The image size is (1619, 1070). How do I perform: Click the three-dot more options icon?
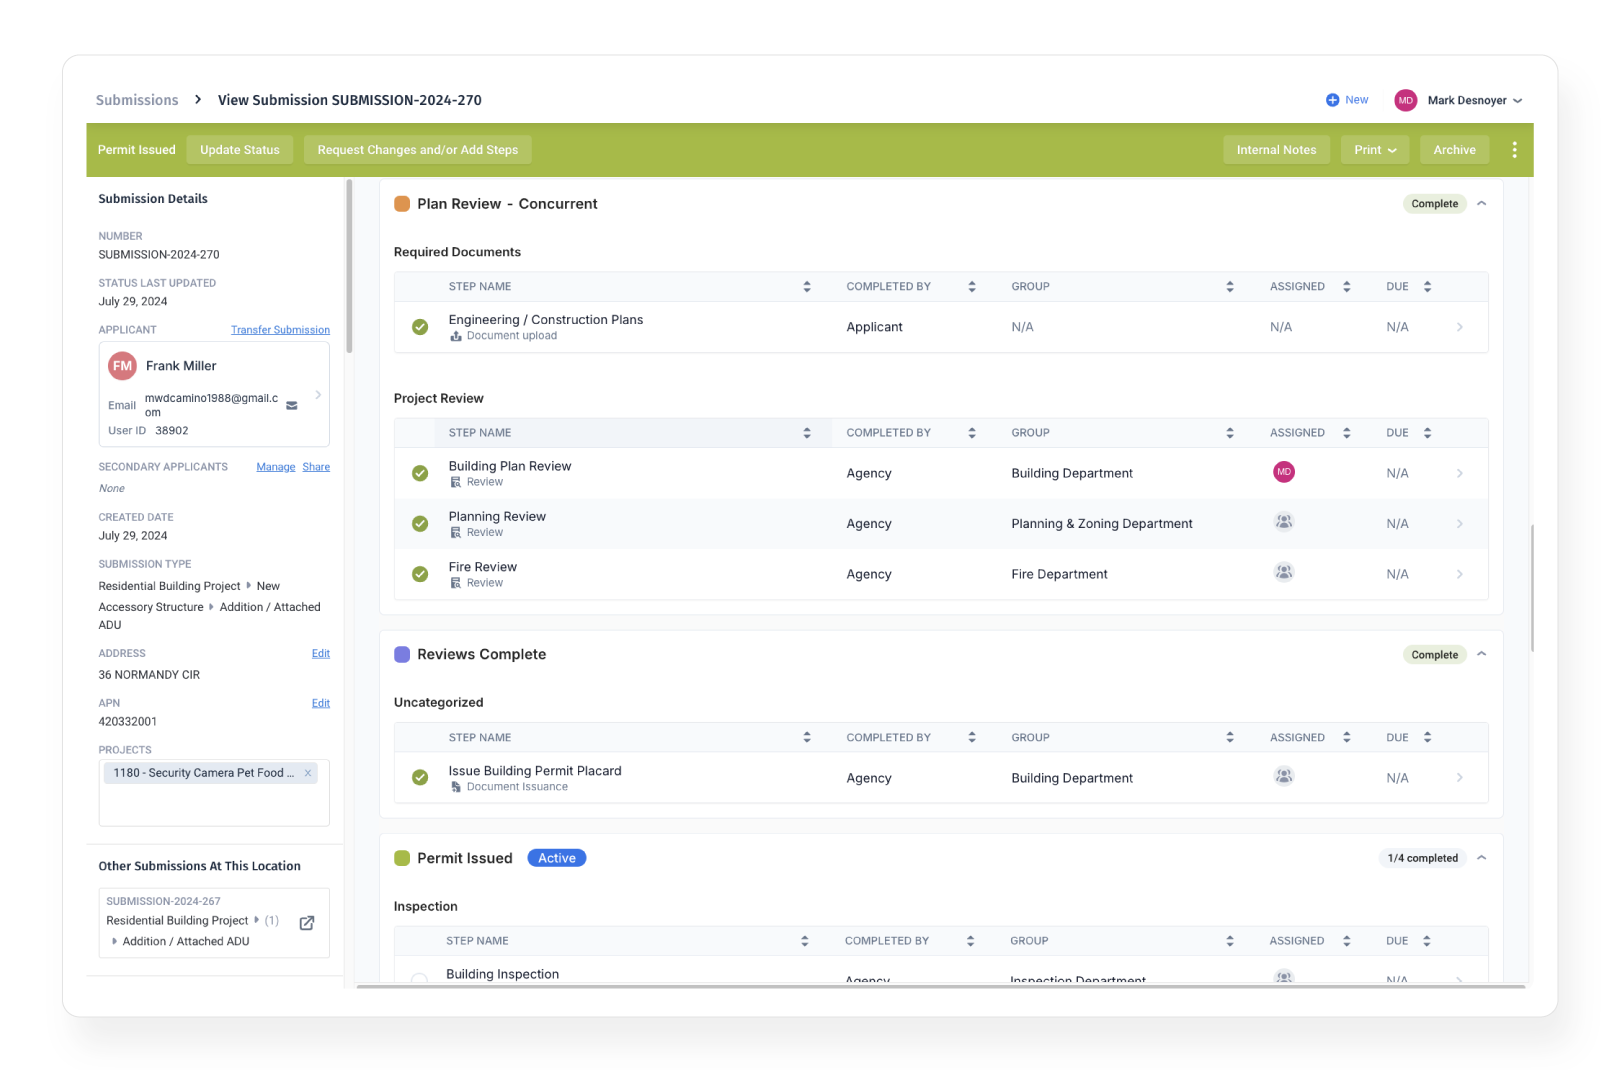click(1514, 150)
